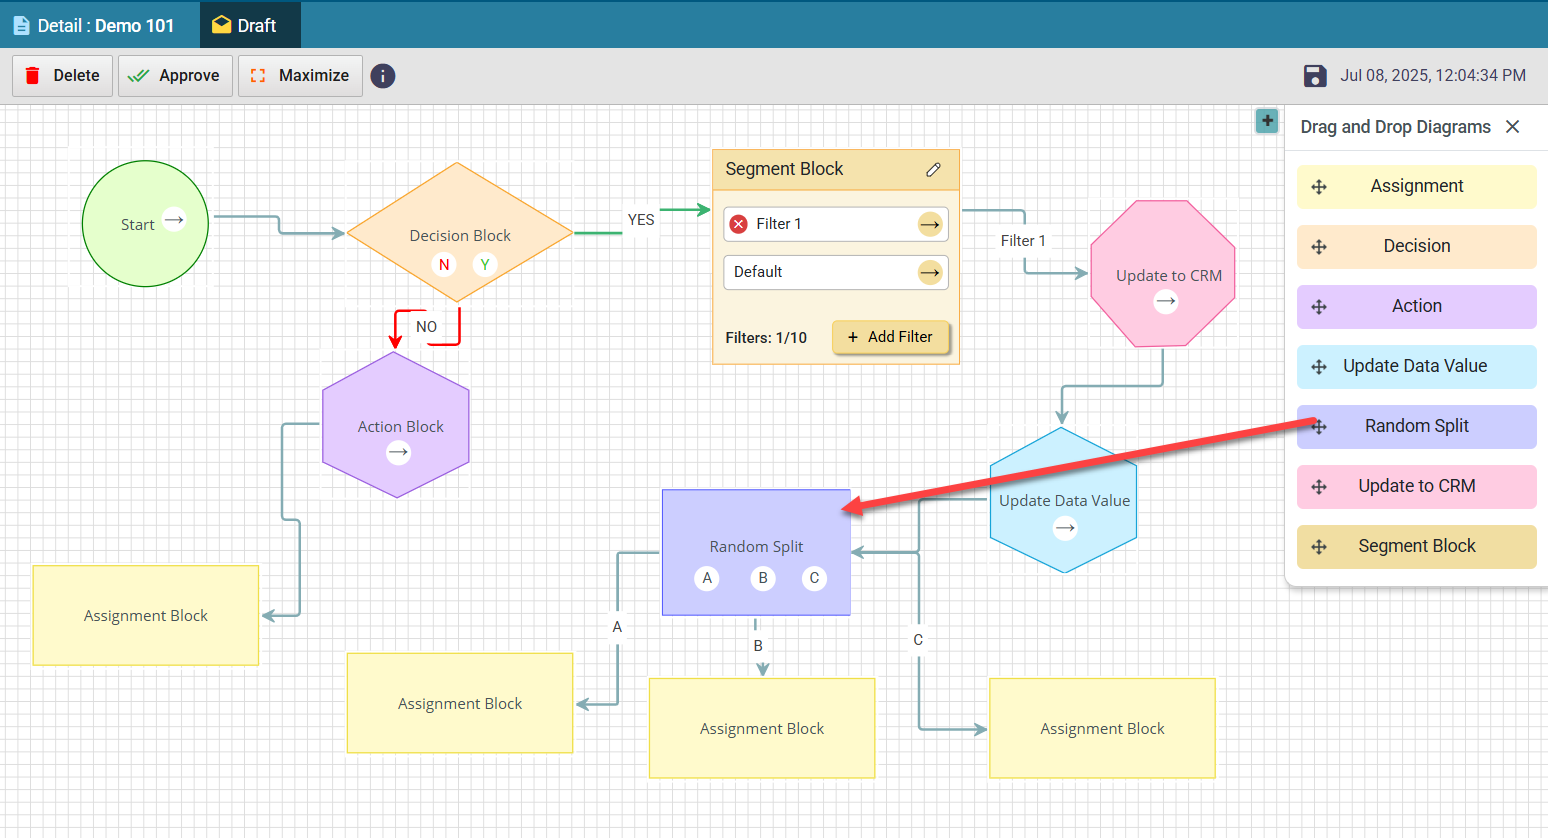Click the arrow connector on Start node
This screenshot has height=838, width=1548.
click(x=174, y=220)
